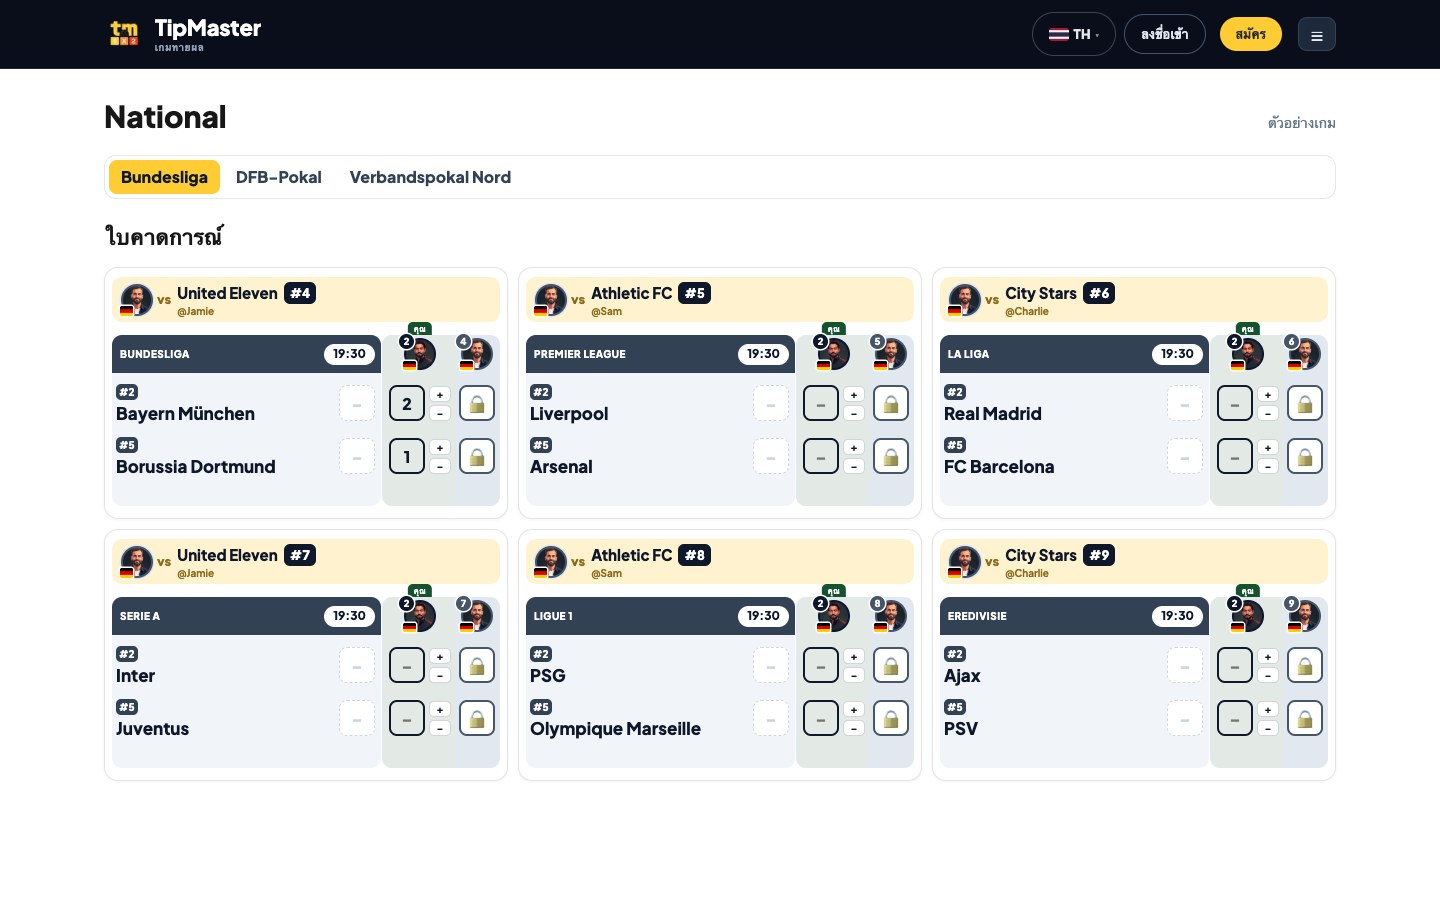Click the yellow สมัคร sign-up button
This screenshot has height=900, width=1440.
1250,34
